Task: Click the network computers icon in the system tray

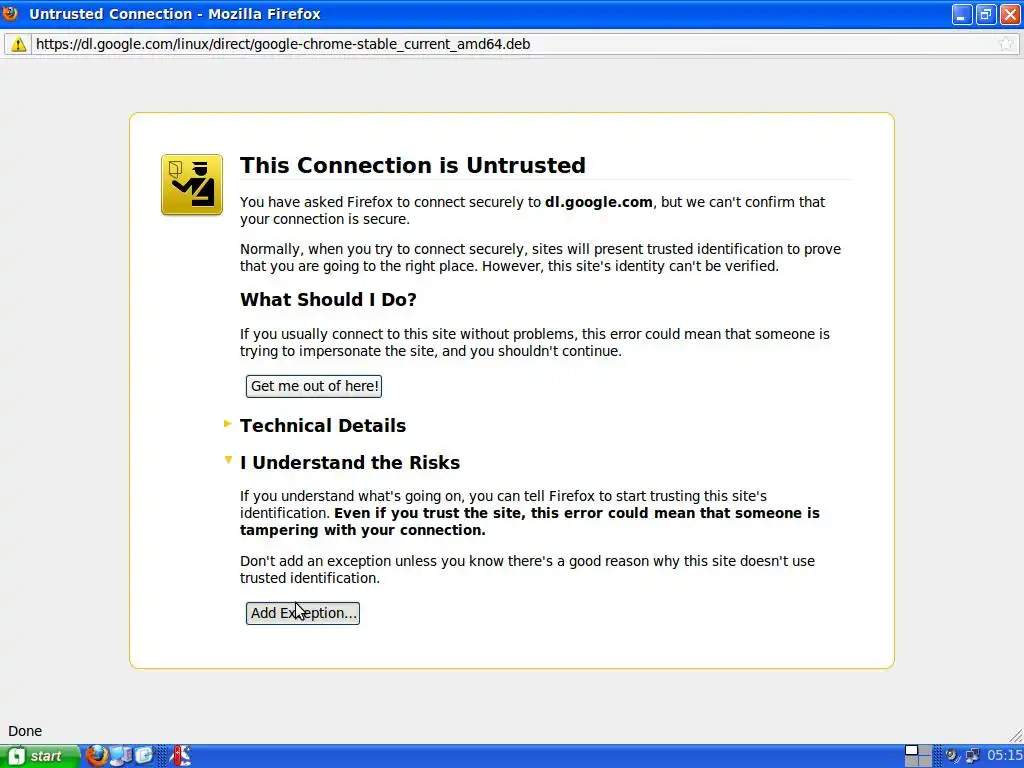Action: (x=972, y=756)
